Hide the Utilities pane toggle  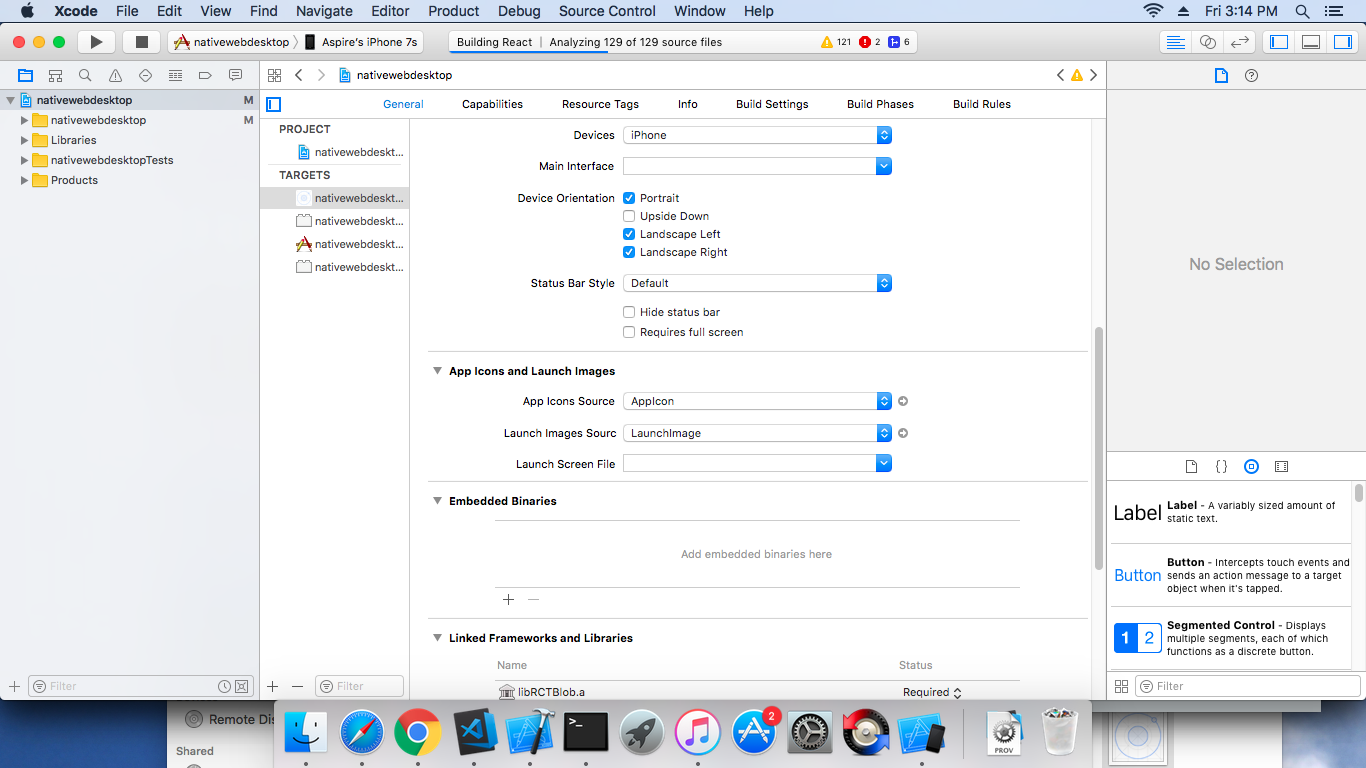[x=1343, y=42]
